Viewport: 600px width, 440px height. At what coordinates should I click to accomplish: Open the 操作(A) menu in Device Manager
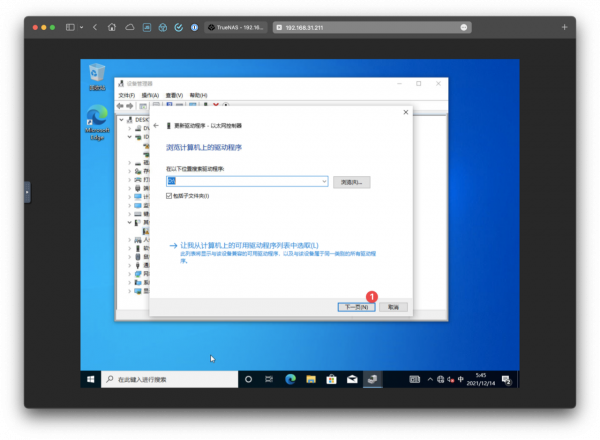[x=150, y=95]
